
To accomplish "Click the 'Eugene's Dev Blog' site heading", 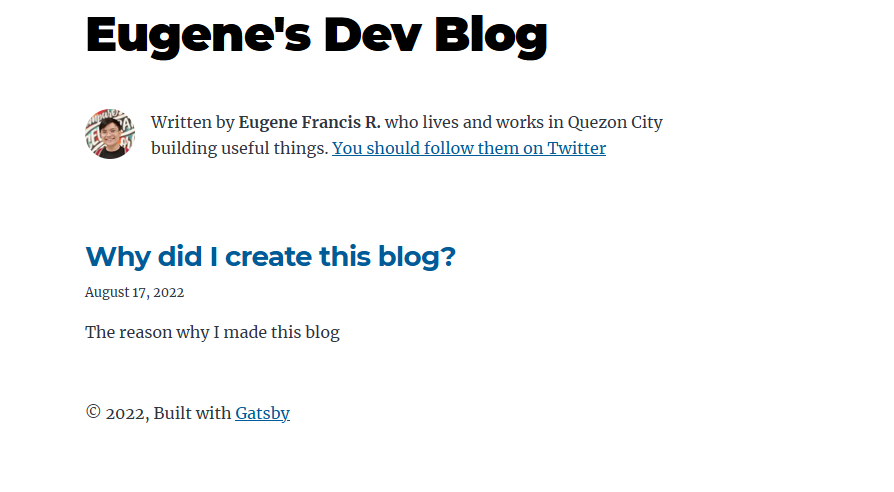I will click(316, 36).
